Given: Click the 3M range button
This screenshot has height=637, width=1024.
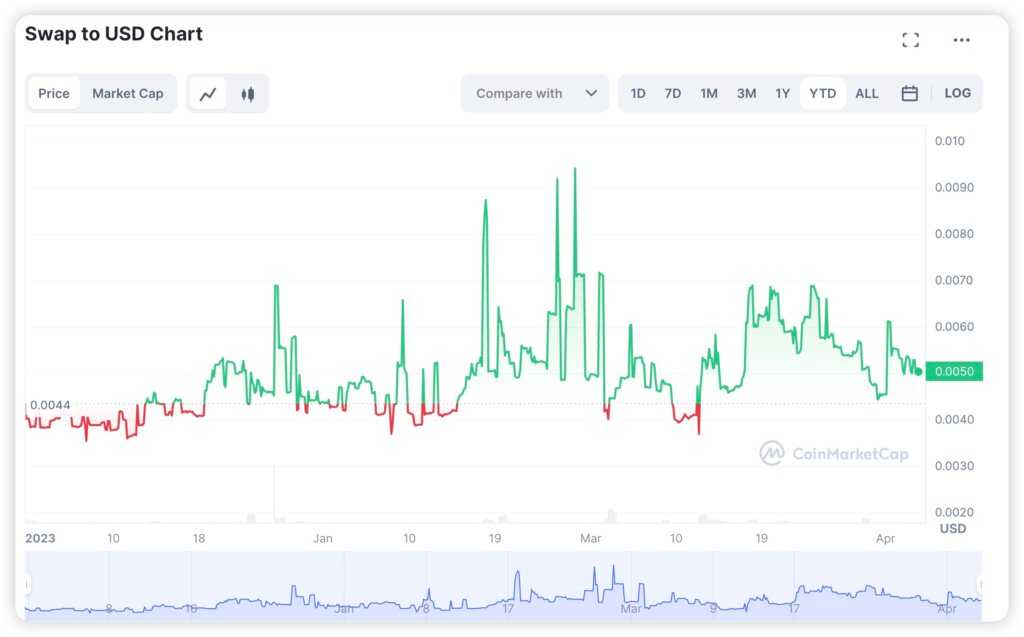Looking at the screenshot, I should [x=746, y=93].
